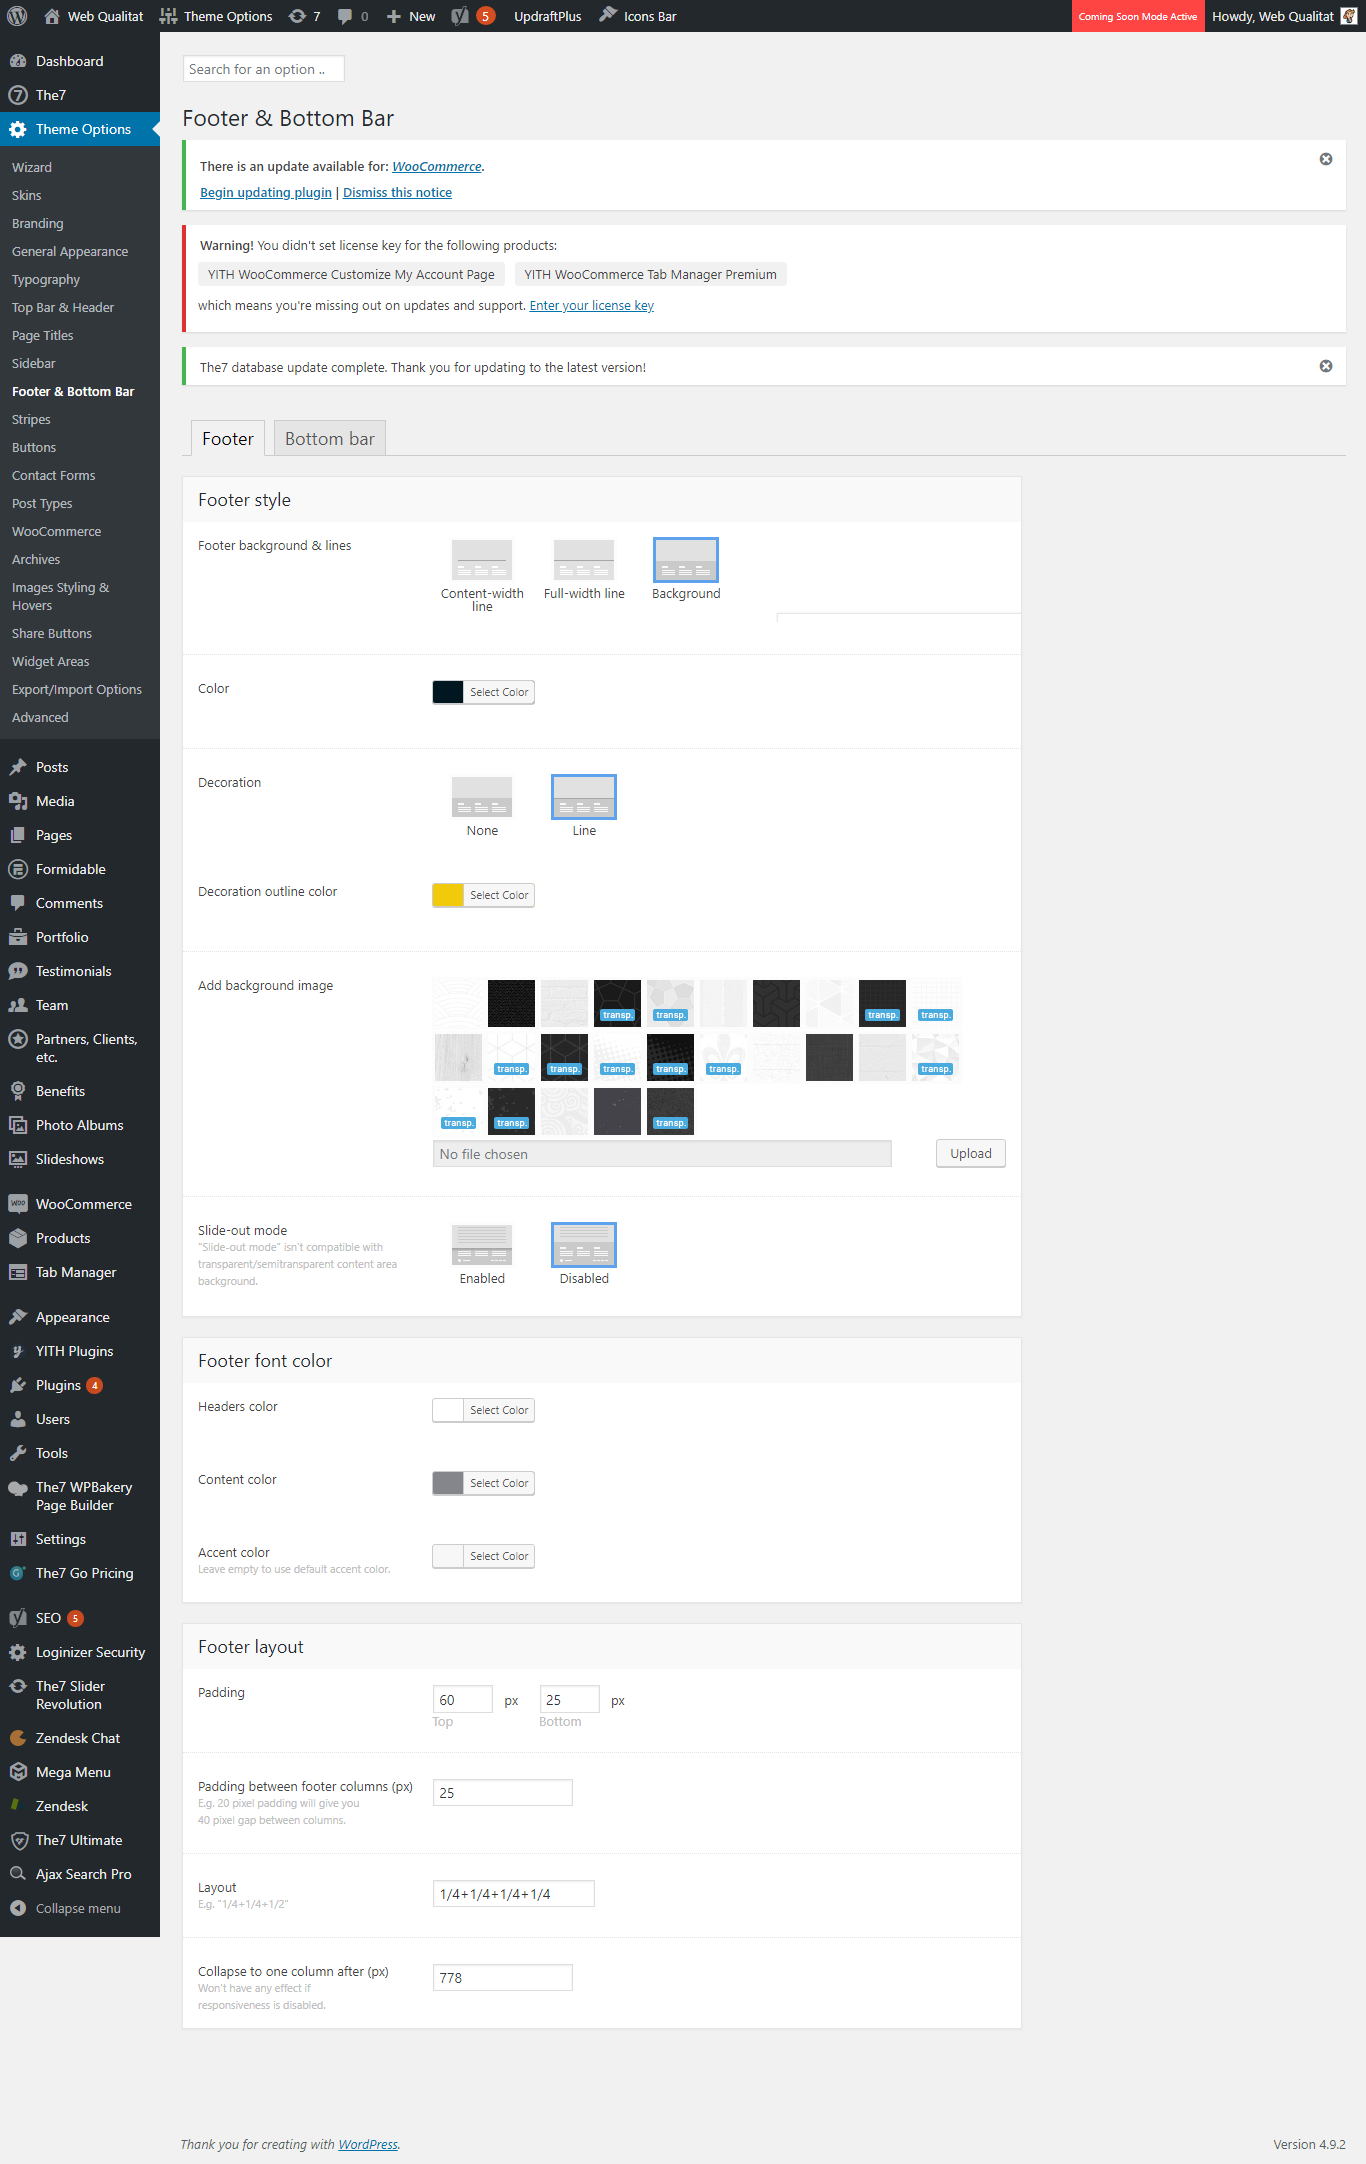1366x2164 pixels.
Task: Select Content-width line footer style
Action: 482,560
